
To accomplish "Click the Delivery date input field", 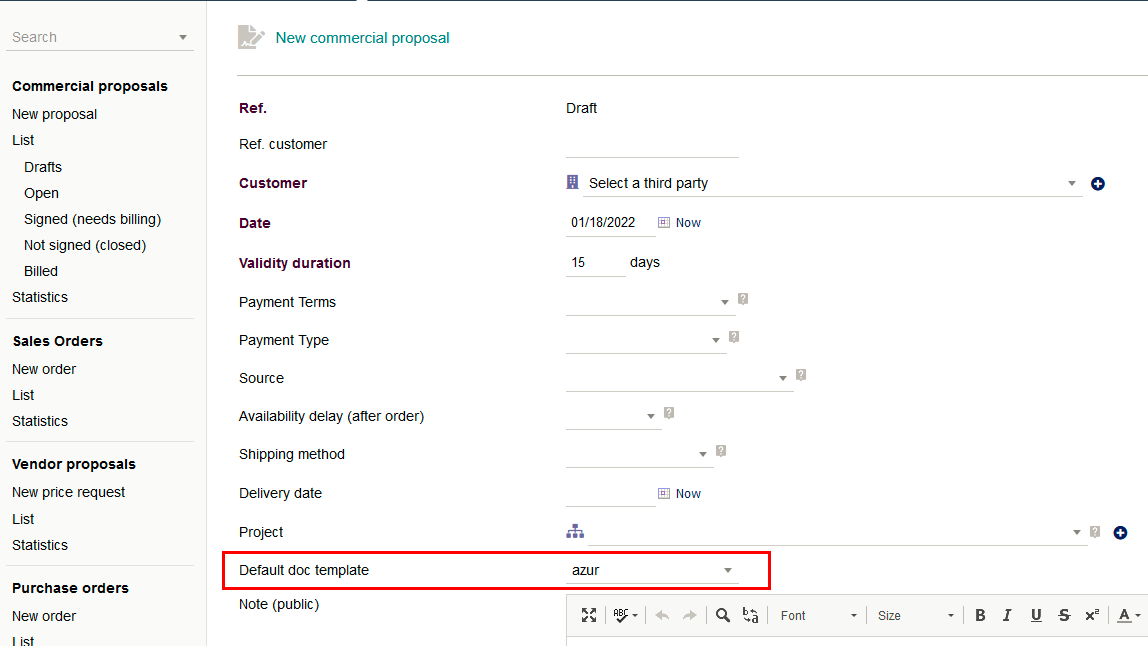I will [611, 493].
